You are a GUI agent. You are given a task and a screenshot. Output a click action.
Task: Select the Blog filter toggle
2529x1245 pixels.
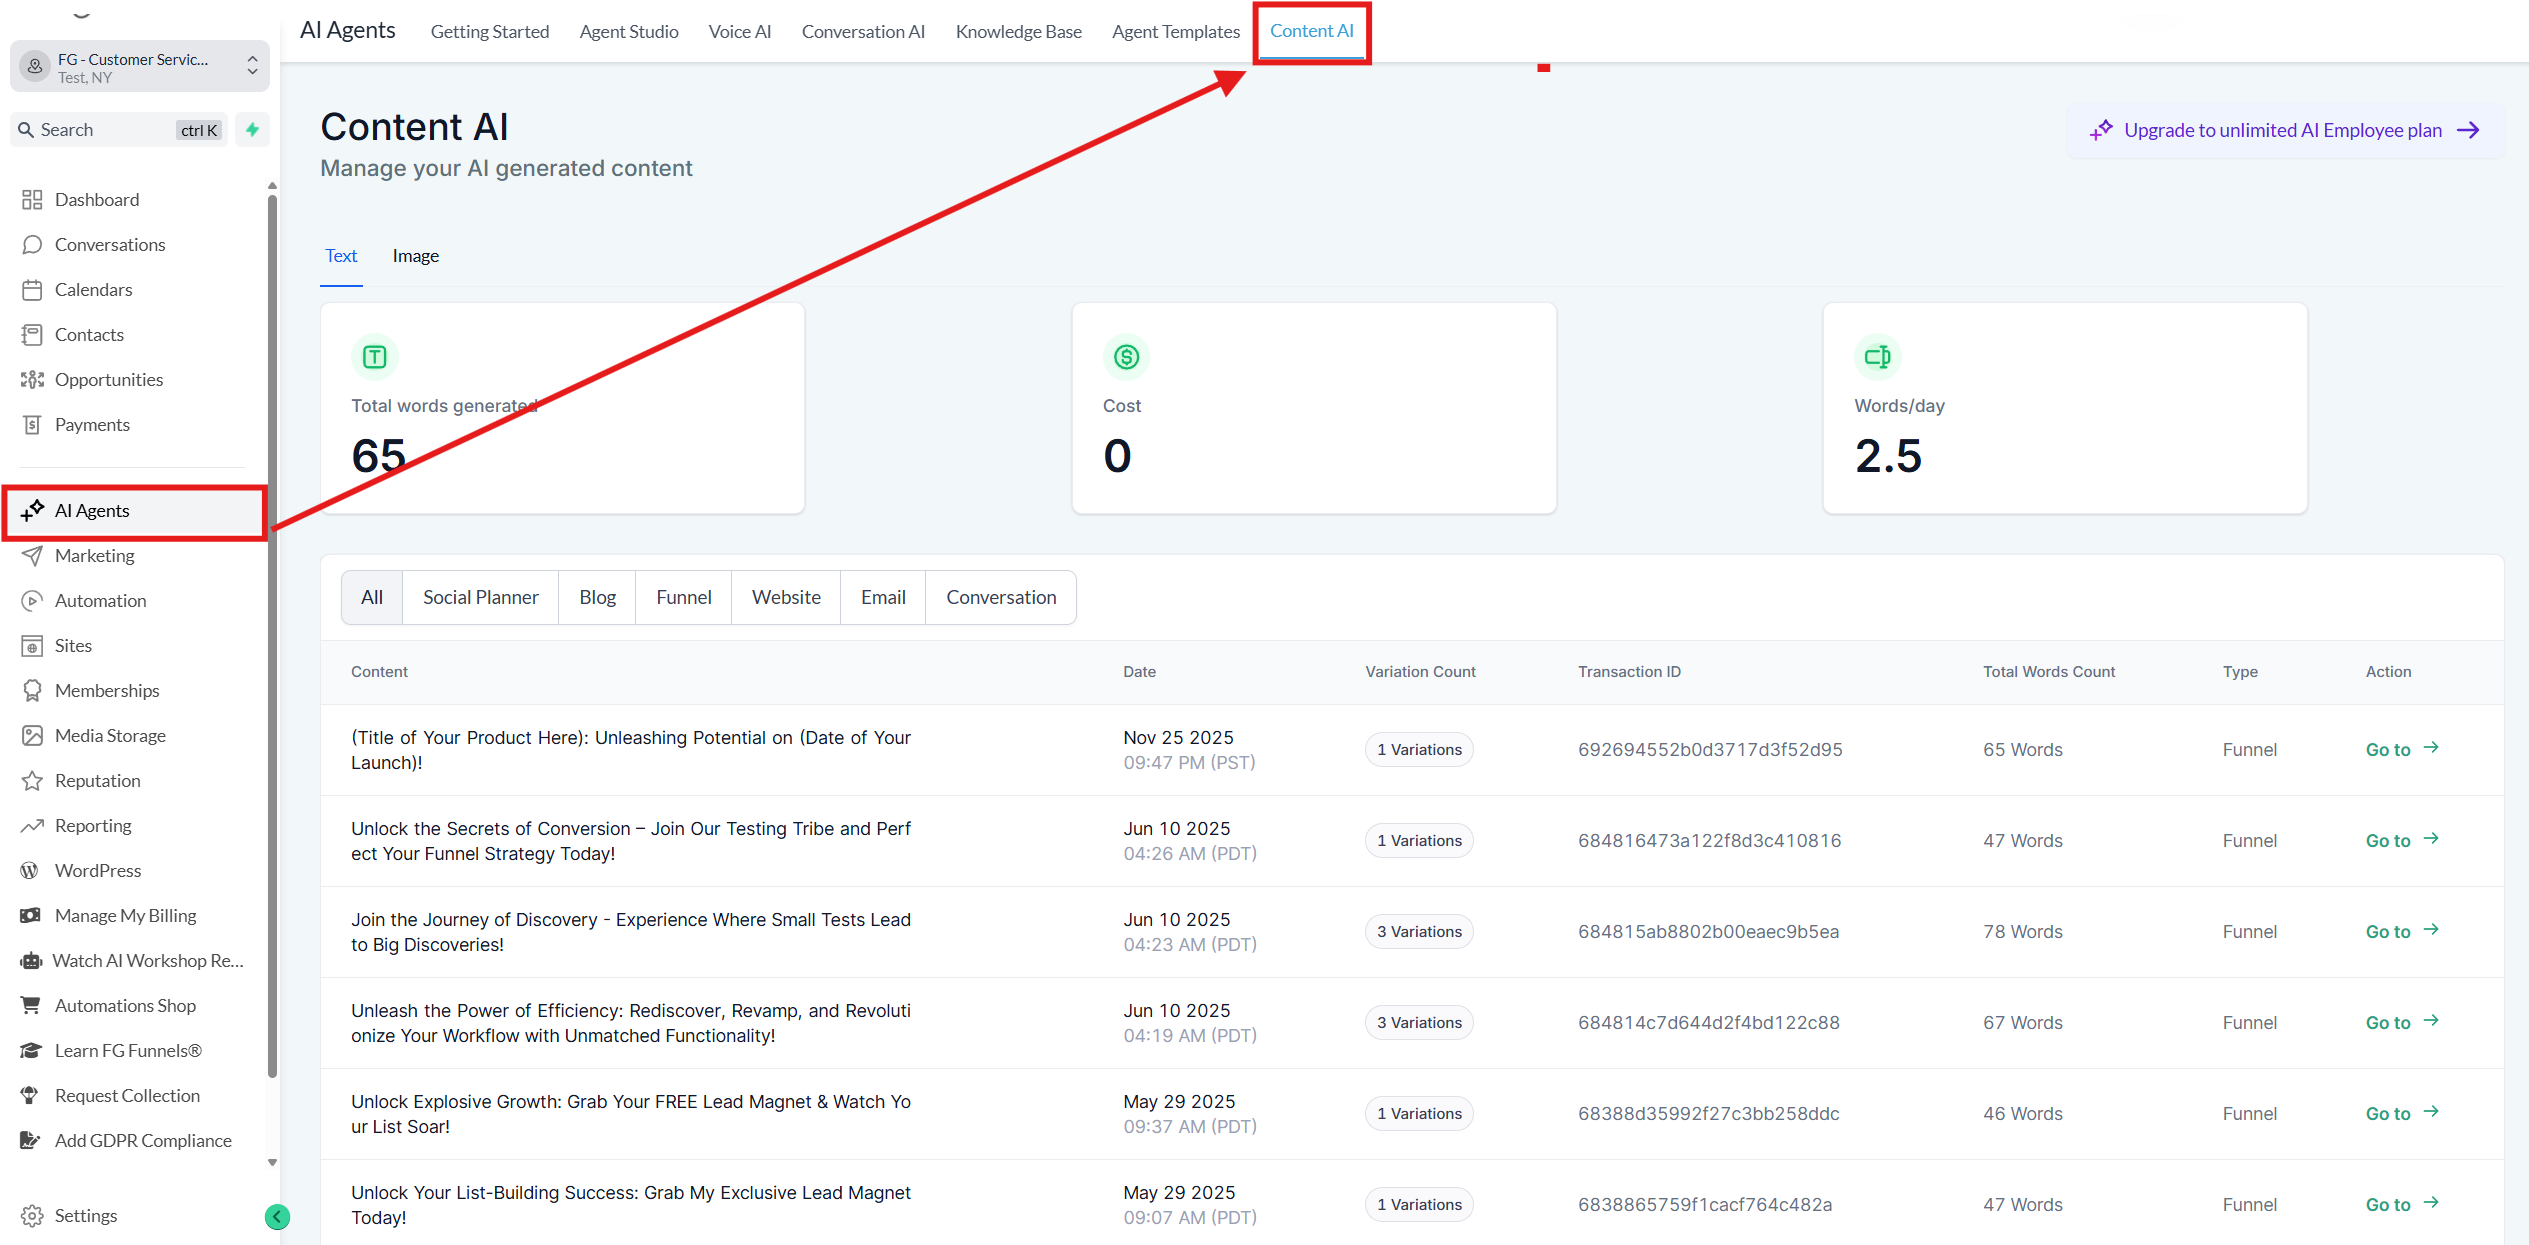(x=597, y=598)
